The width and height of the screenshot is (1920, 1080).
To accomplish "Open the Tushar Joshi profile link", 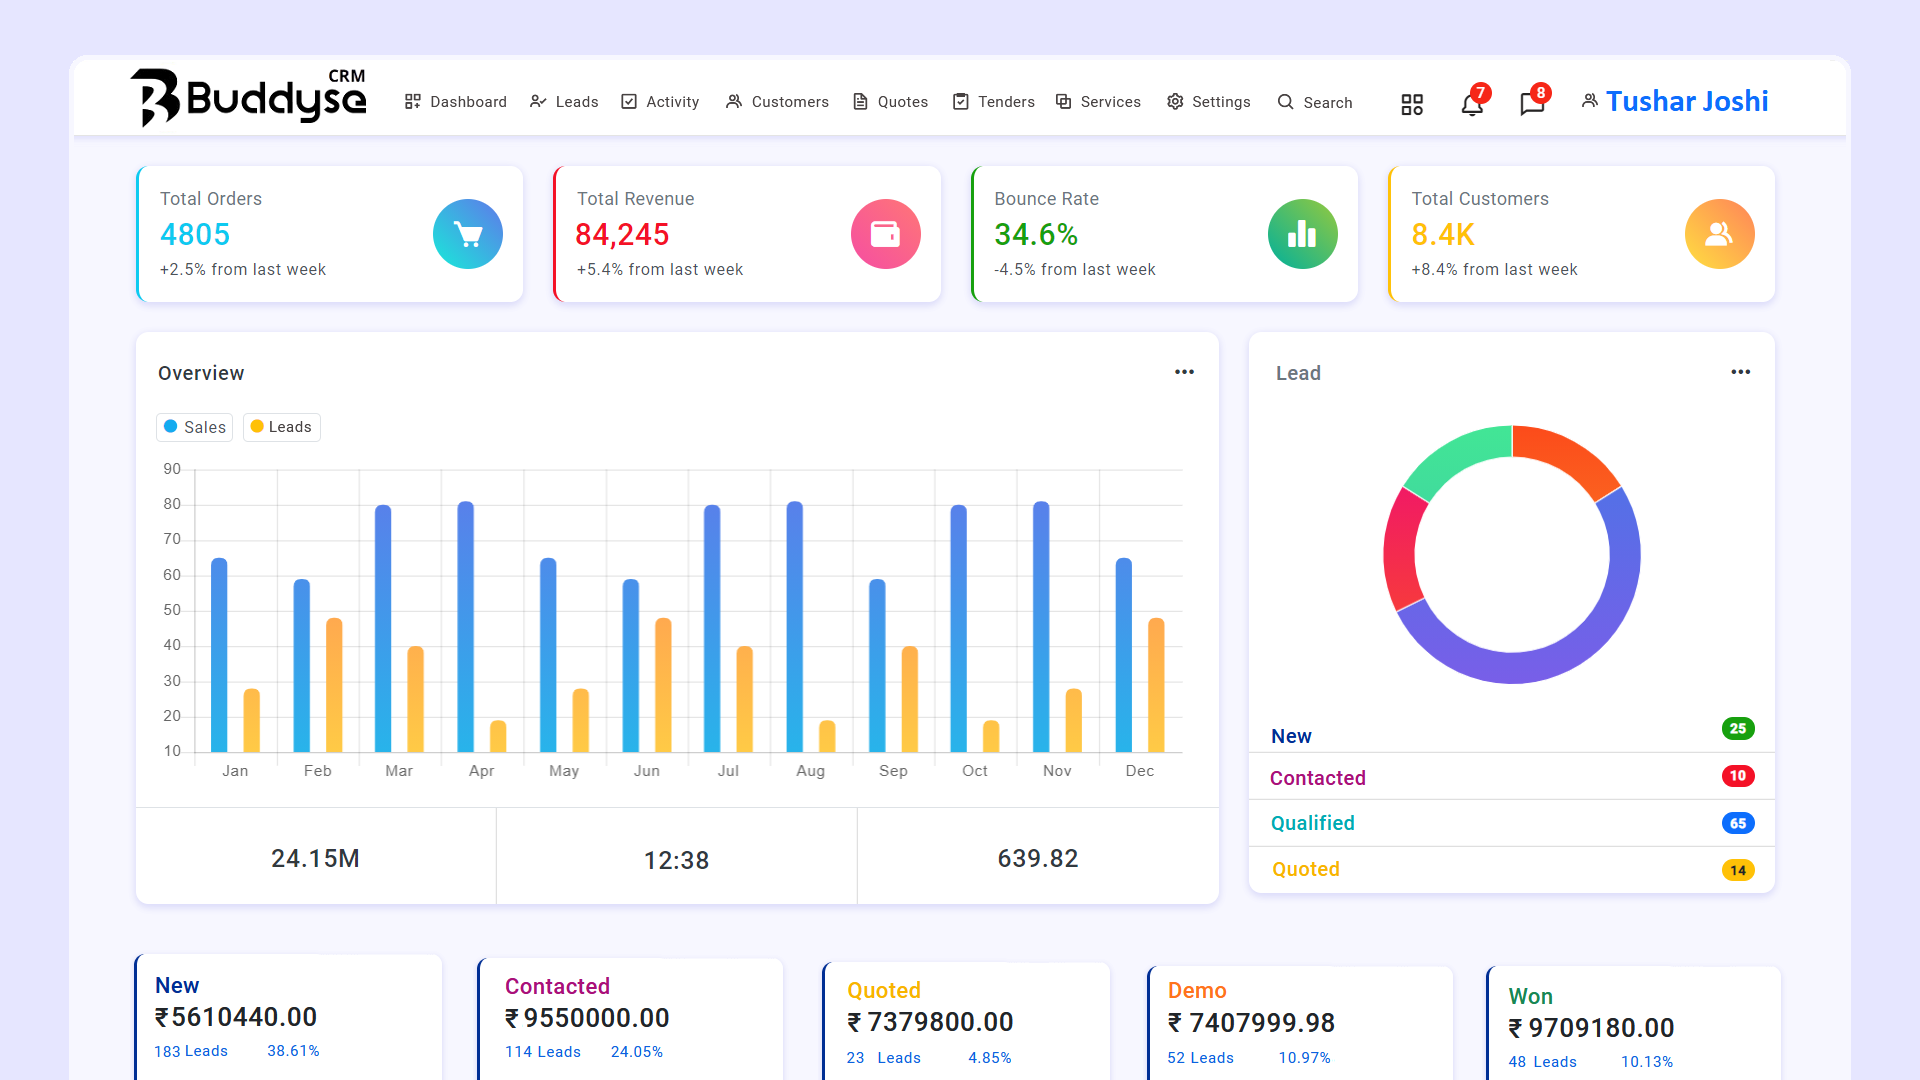I will tap(1687, 101).
